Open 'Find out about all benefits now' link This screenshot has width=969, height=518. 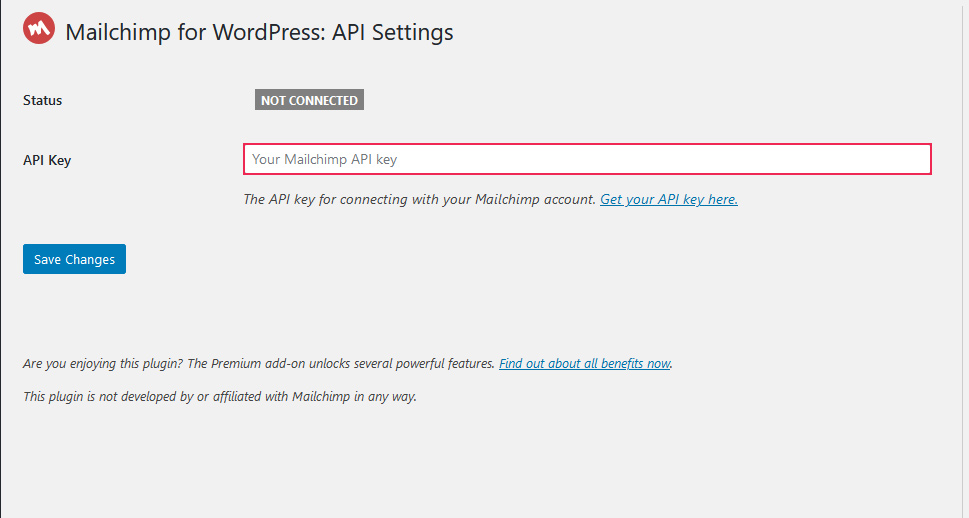585,363
